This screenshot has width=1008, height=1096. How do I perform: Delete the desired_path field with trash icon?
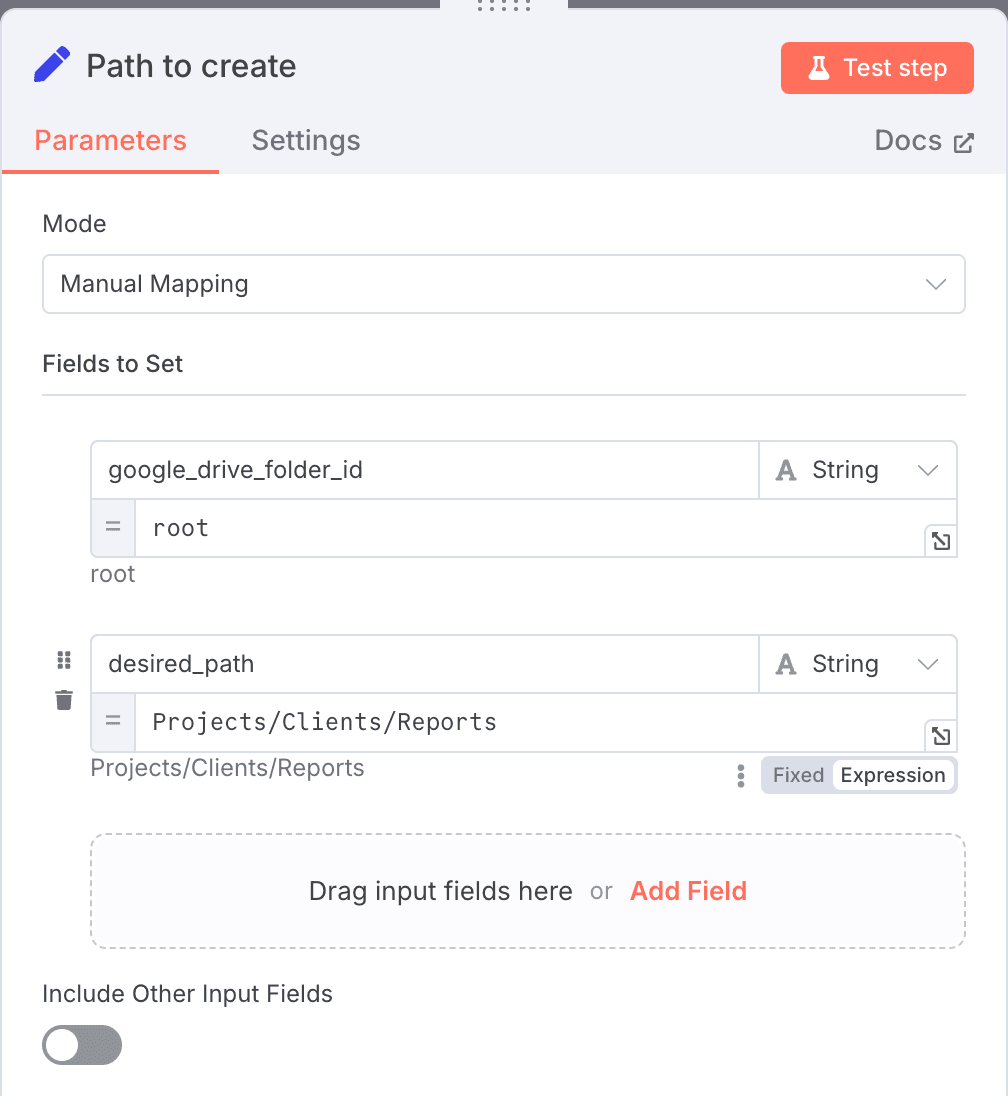(x=64, y=700)
